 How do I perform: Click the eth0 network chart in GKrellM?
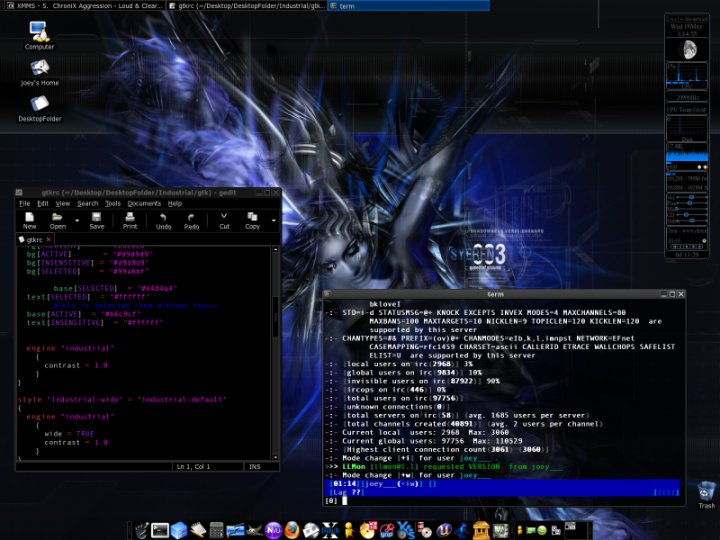click(x=687, y=156)
